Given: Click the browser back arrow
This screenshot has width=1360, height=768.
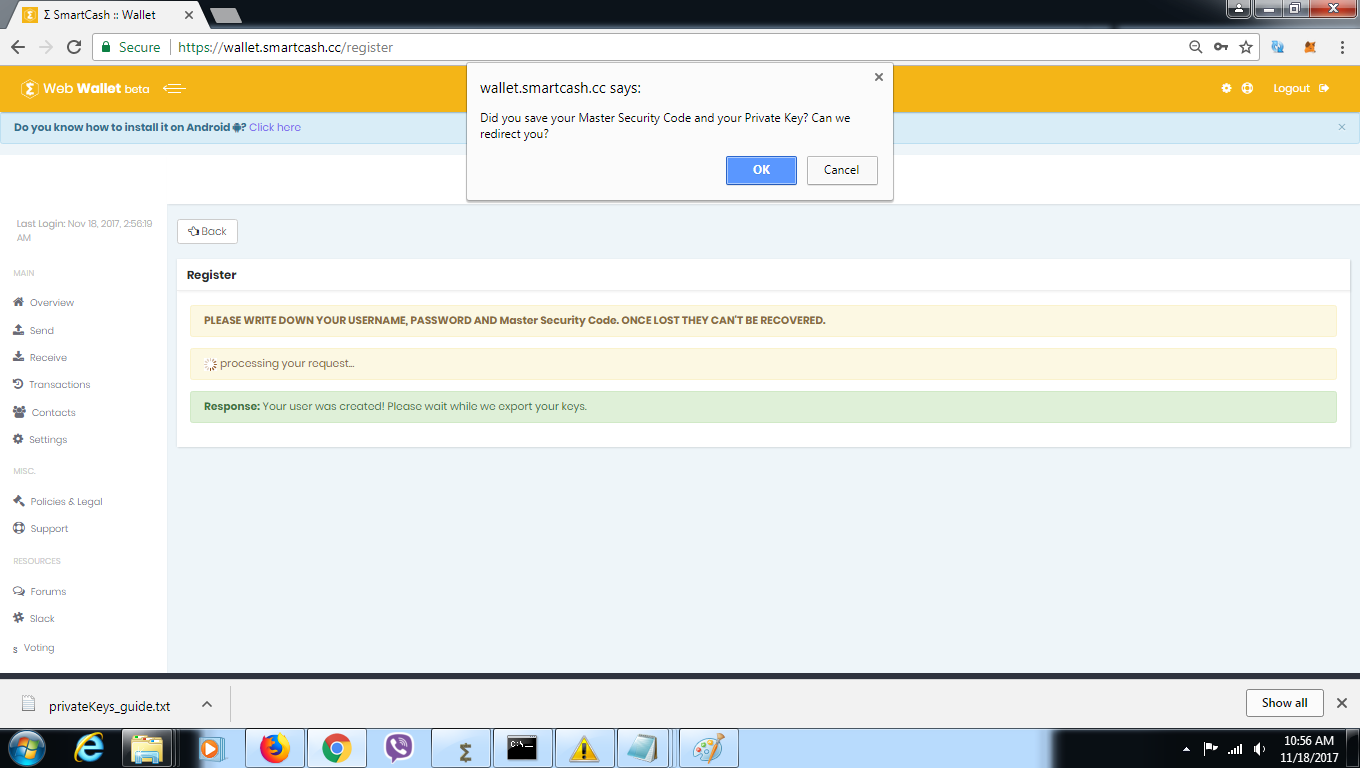Looking at the screenshot, I should 18,47.
